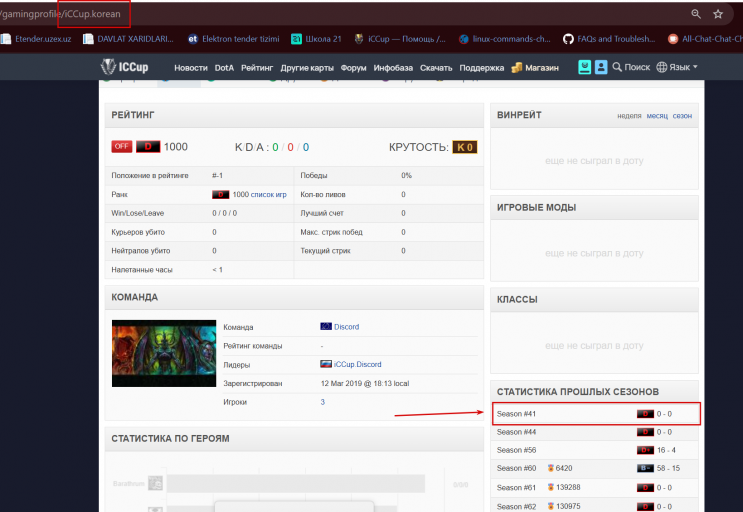Switch winrate to месяц
The height and width of the screenshot is (512, 743).
coord(657,116)
